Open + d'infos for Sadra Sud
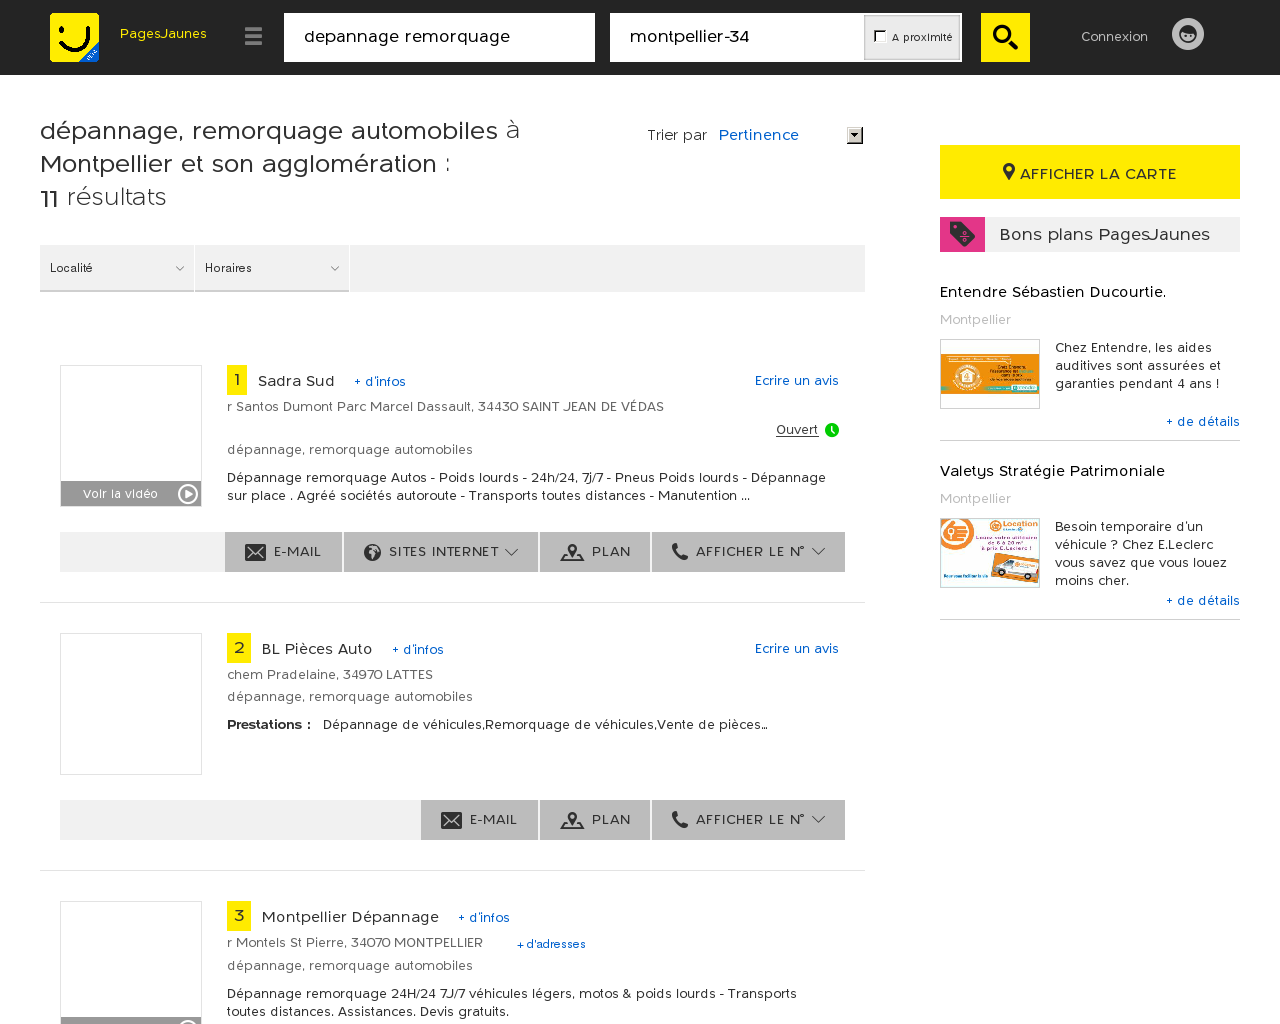Screen dimensions: 1280x1024 [380, 382]
